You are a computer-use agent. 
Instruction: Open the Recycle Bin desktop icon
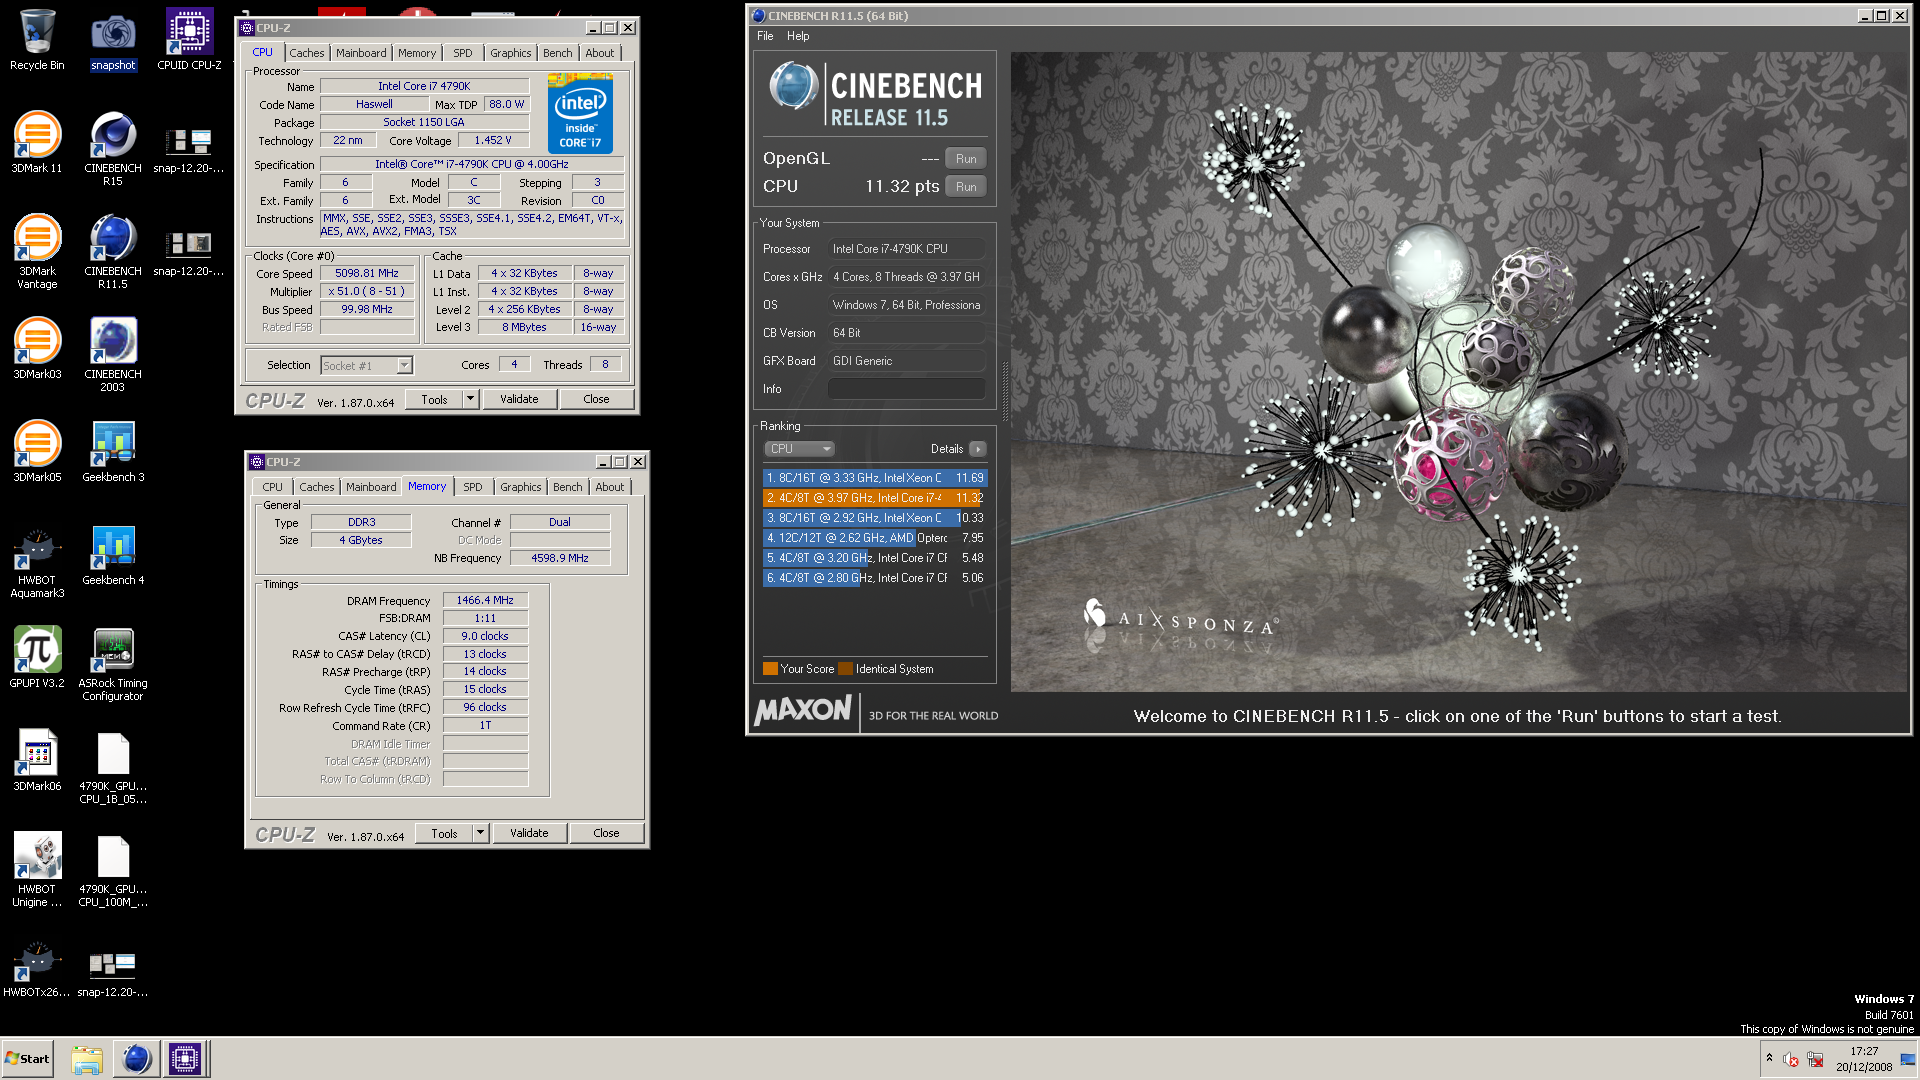tap(37, 40)
